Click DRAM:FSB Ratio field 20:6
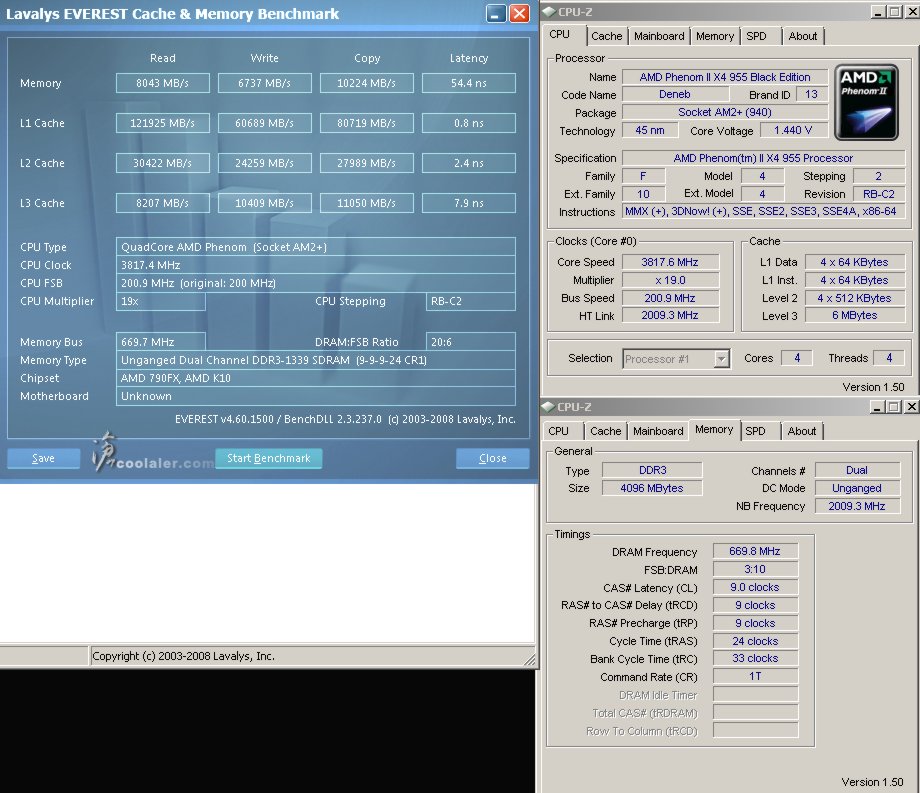This screenshot has height=793, width=920. (471, 342)
